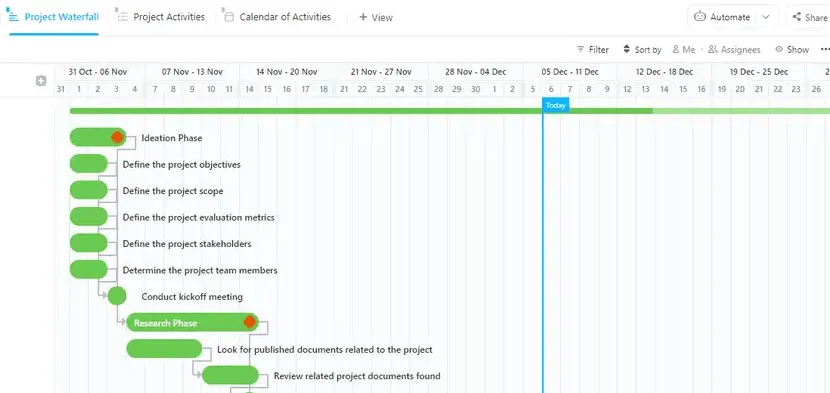The image size is (830, 393).
Task: Select the Research Phase gantt bar
Action: pyautogui.click(x=192, y=323)
